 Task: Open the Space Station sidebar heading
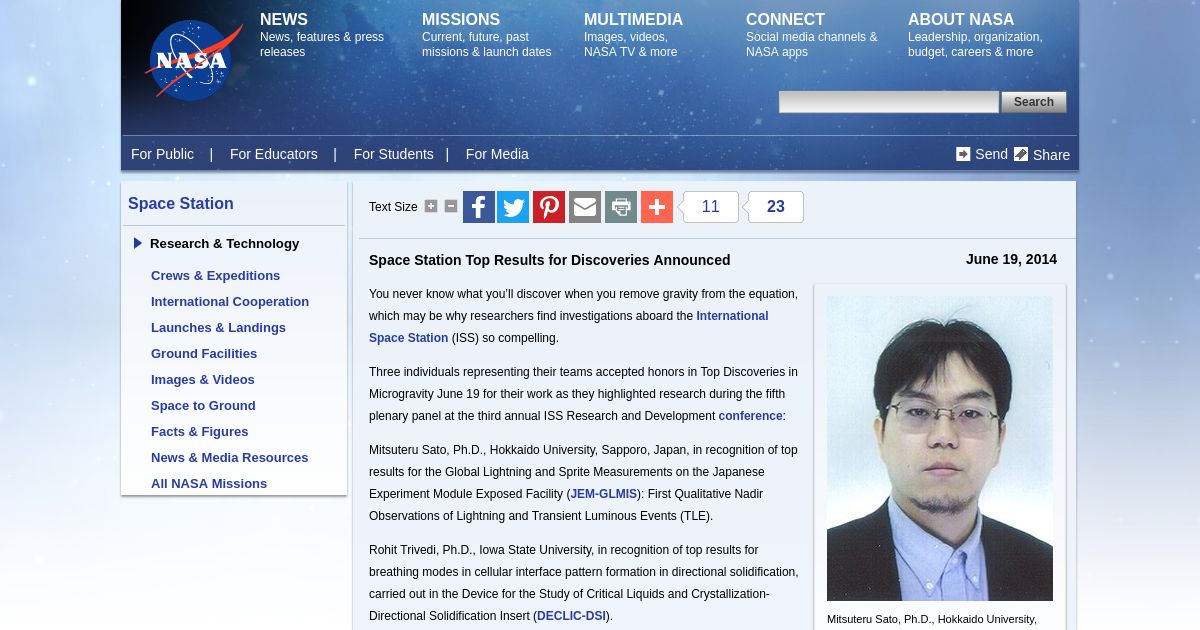(x=181, y=203)
